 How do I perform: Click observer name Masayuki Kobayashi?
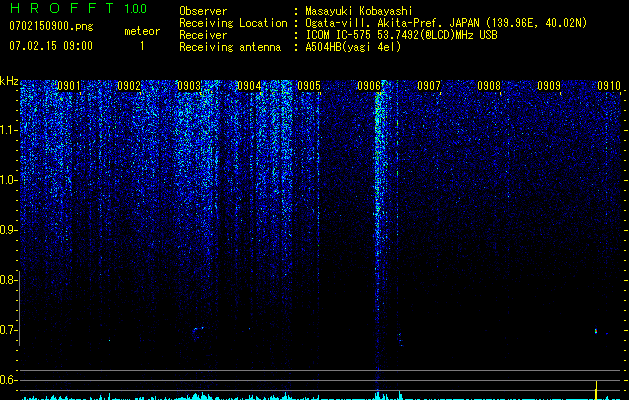pyautogui.click(x=359, y=11)
